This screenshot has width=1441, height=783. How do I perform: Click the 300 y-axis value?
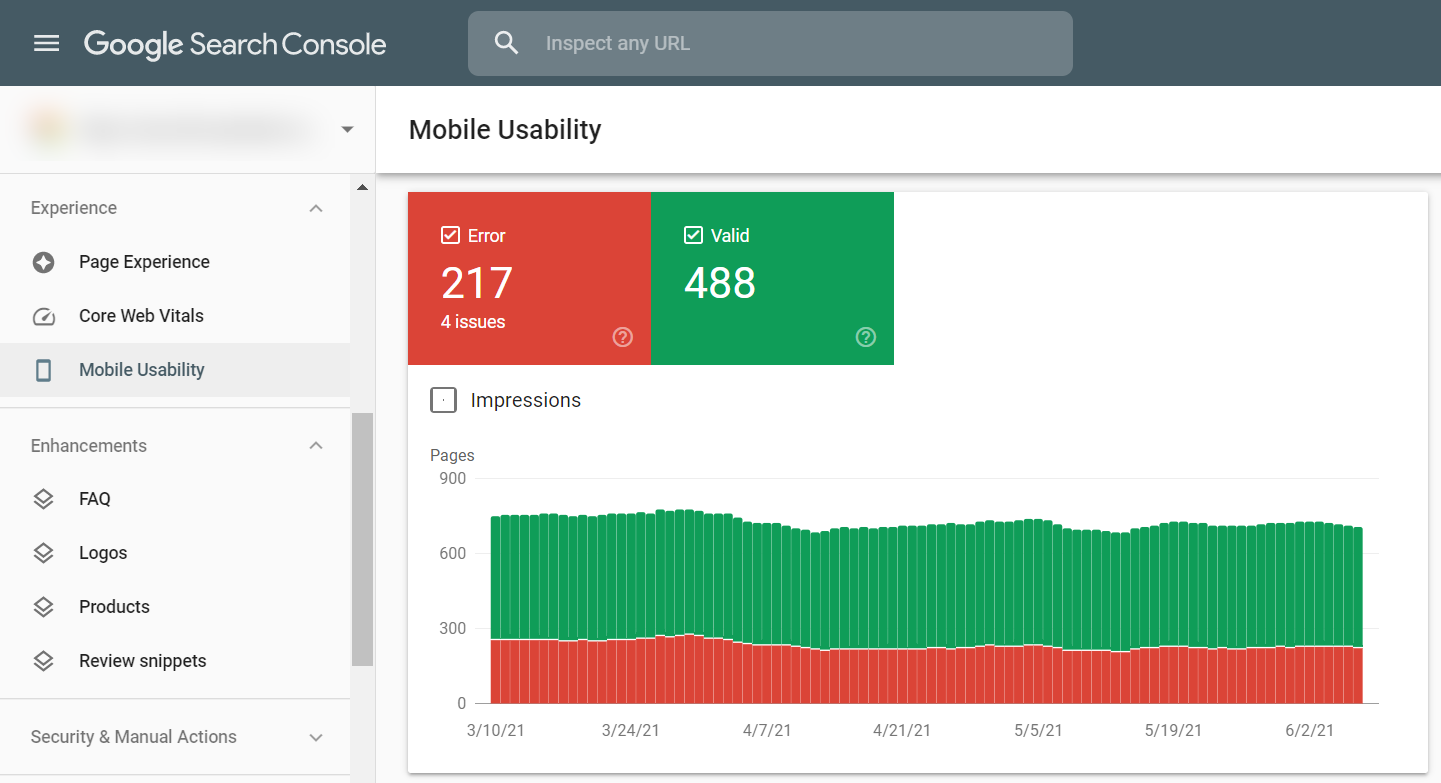pos(453,629)
